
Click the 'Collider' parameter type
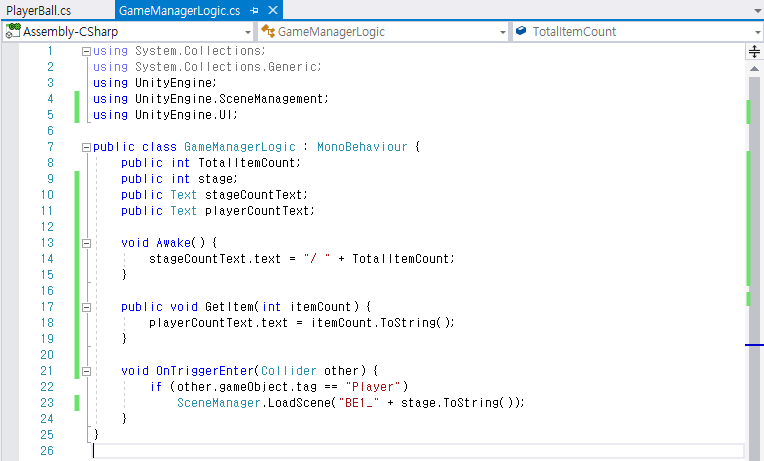(288, 371)
